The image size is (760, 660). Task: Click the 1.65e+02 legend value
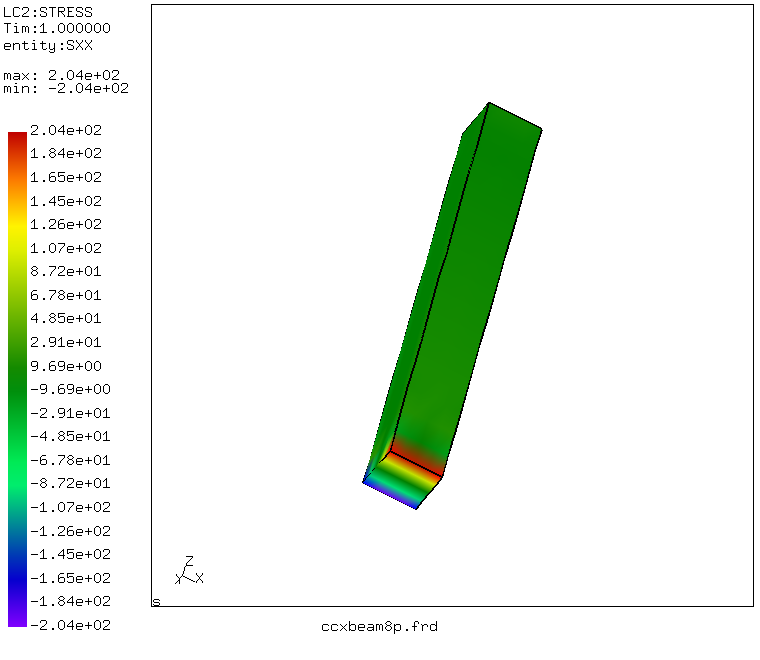click(x=66, y=177)
